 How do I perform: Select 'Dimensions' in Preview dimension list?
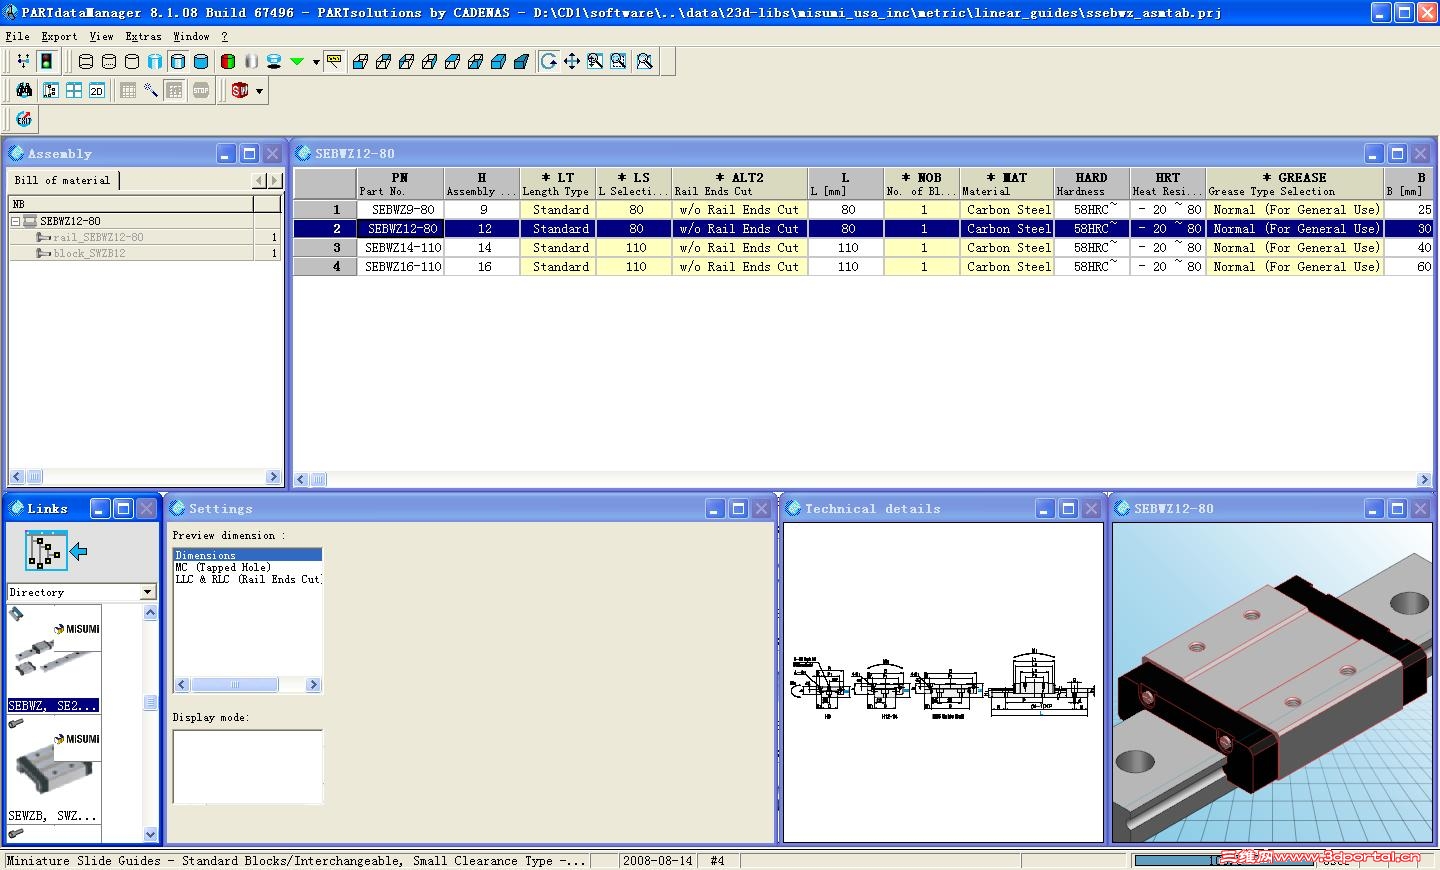click(x=248, y=555)
